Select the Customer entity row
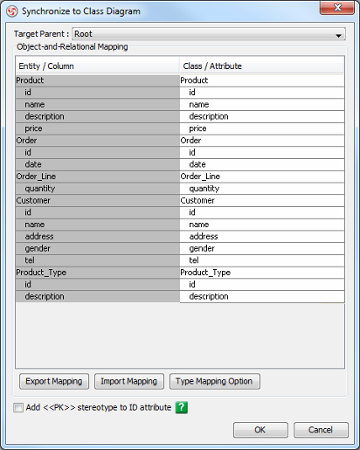 [x=98, y=201]
